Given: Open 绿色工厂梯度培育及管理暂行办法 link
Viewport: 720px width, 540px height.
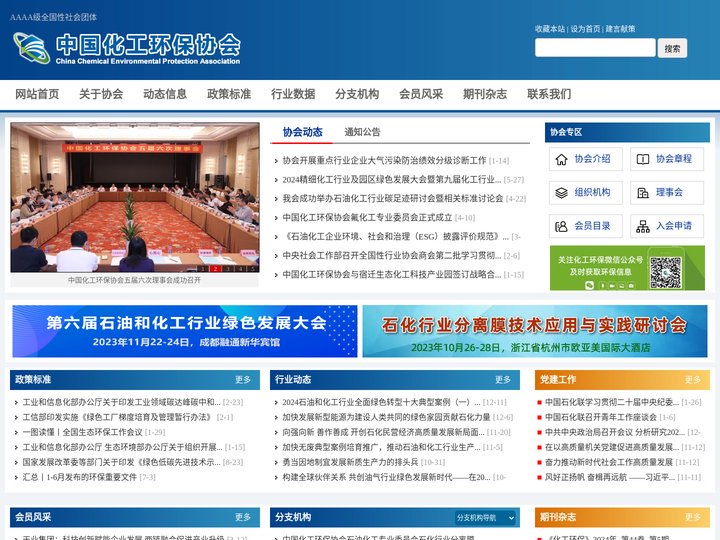Looking at the screenshot, I should coord(117,417).
